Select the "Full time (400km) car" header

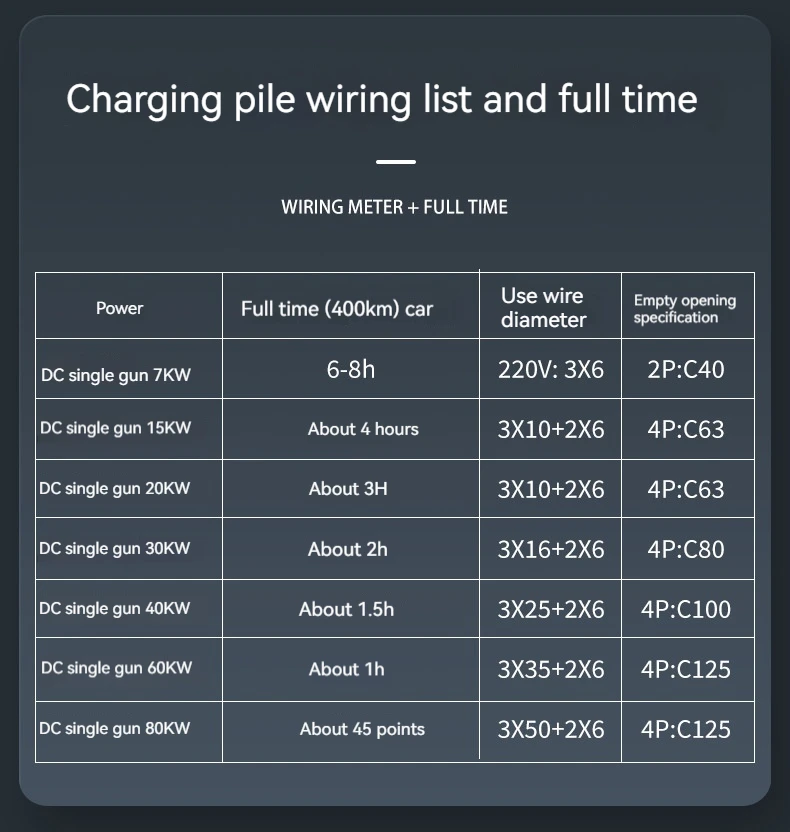click(337, 308)
